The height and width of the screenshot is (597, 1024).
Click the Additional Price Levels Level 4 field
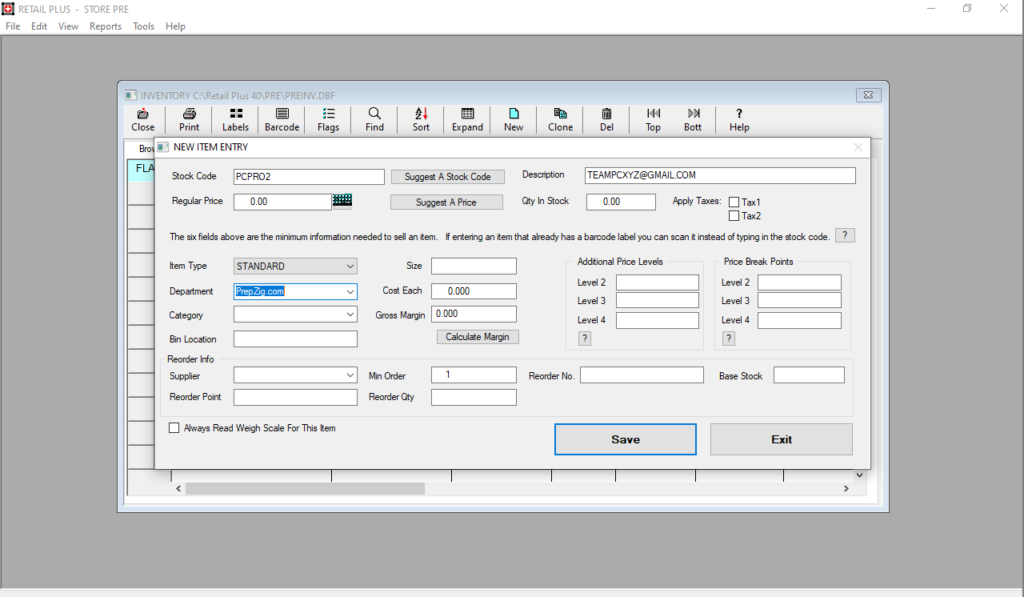(657, 320)
